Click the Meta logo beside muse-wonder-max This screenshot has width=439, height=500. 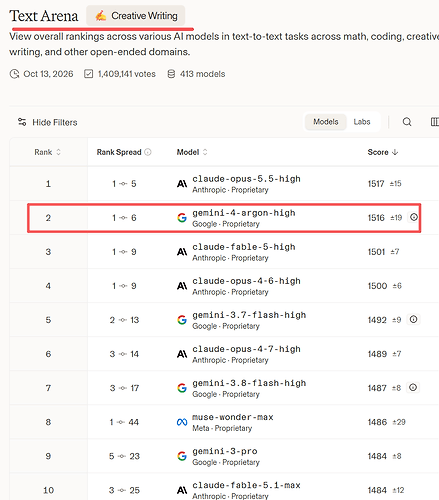[x=182, y=422]
